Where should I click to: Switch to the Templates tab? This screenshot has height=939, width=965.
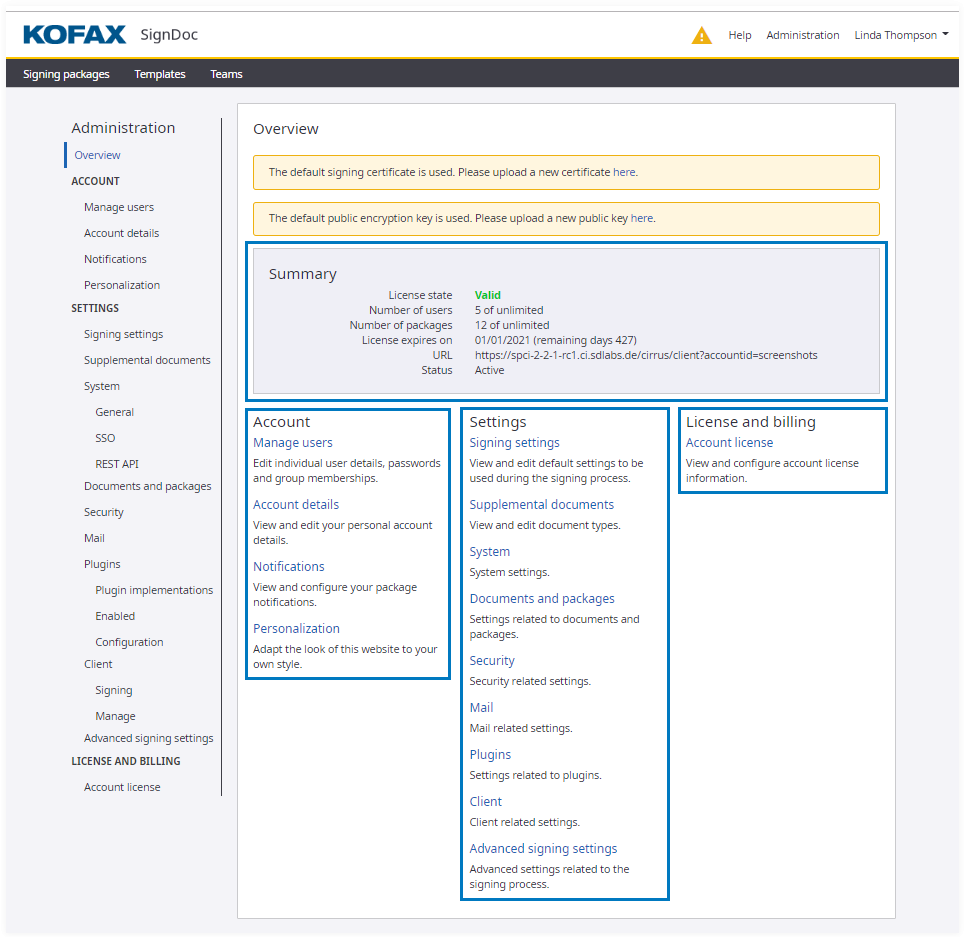(160, 74)
